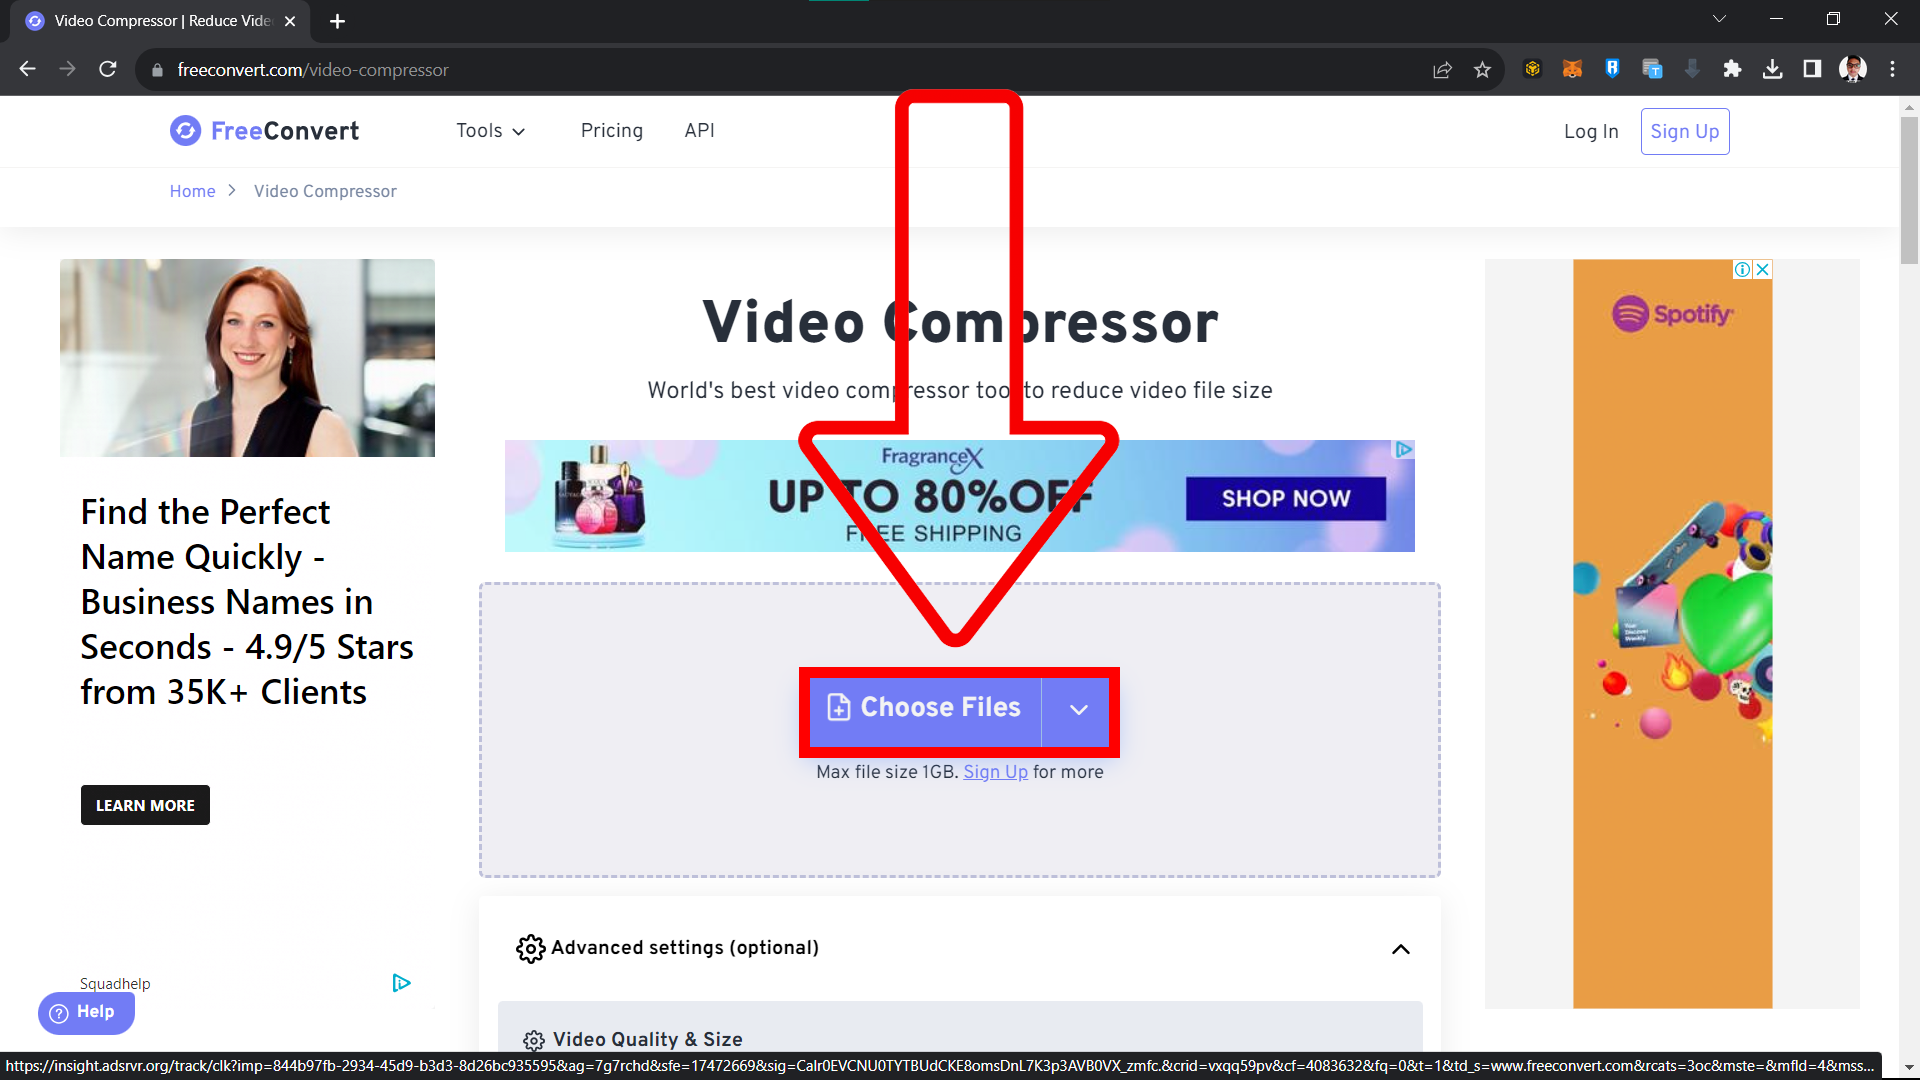The image size is (1920, 1080).
Task: Click the Log In text link
Action: [x=1592, y=132]
